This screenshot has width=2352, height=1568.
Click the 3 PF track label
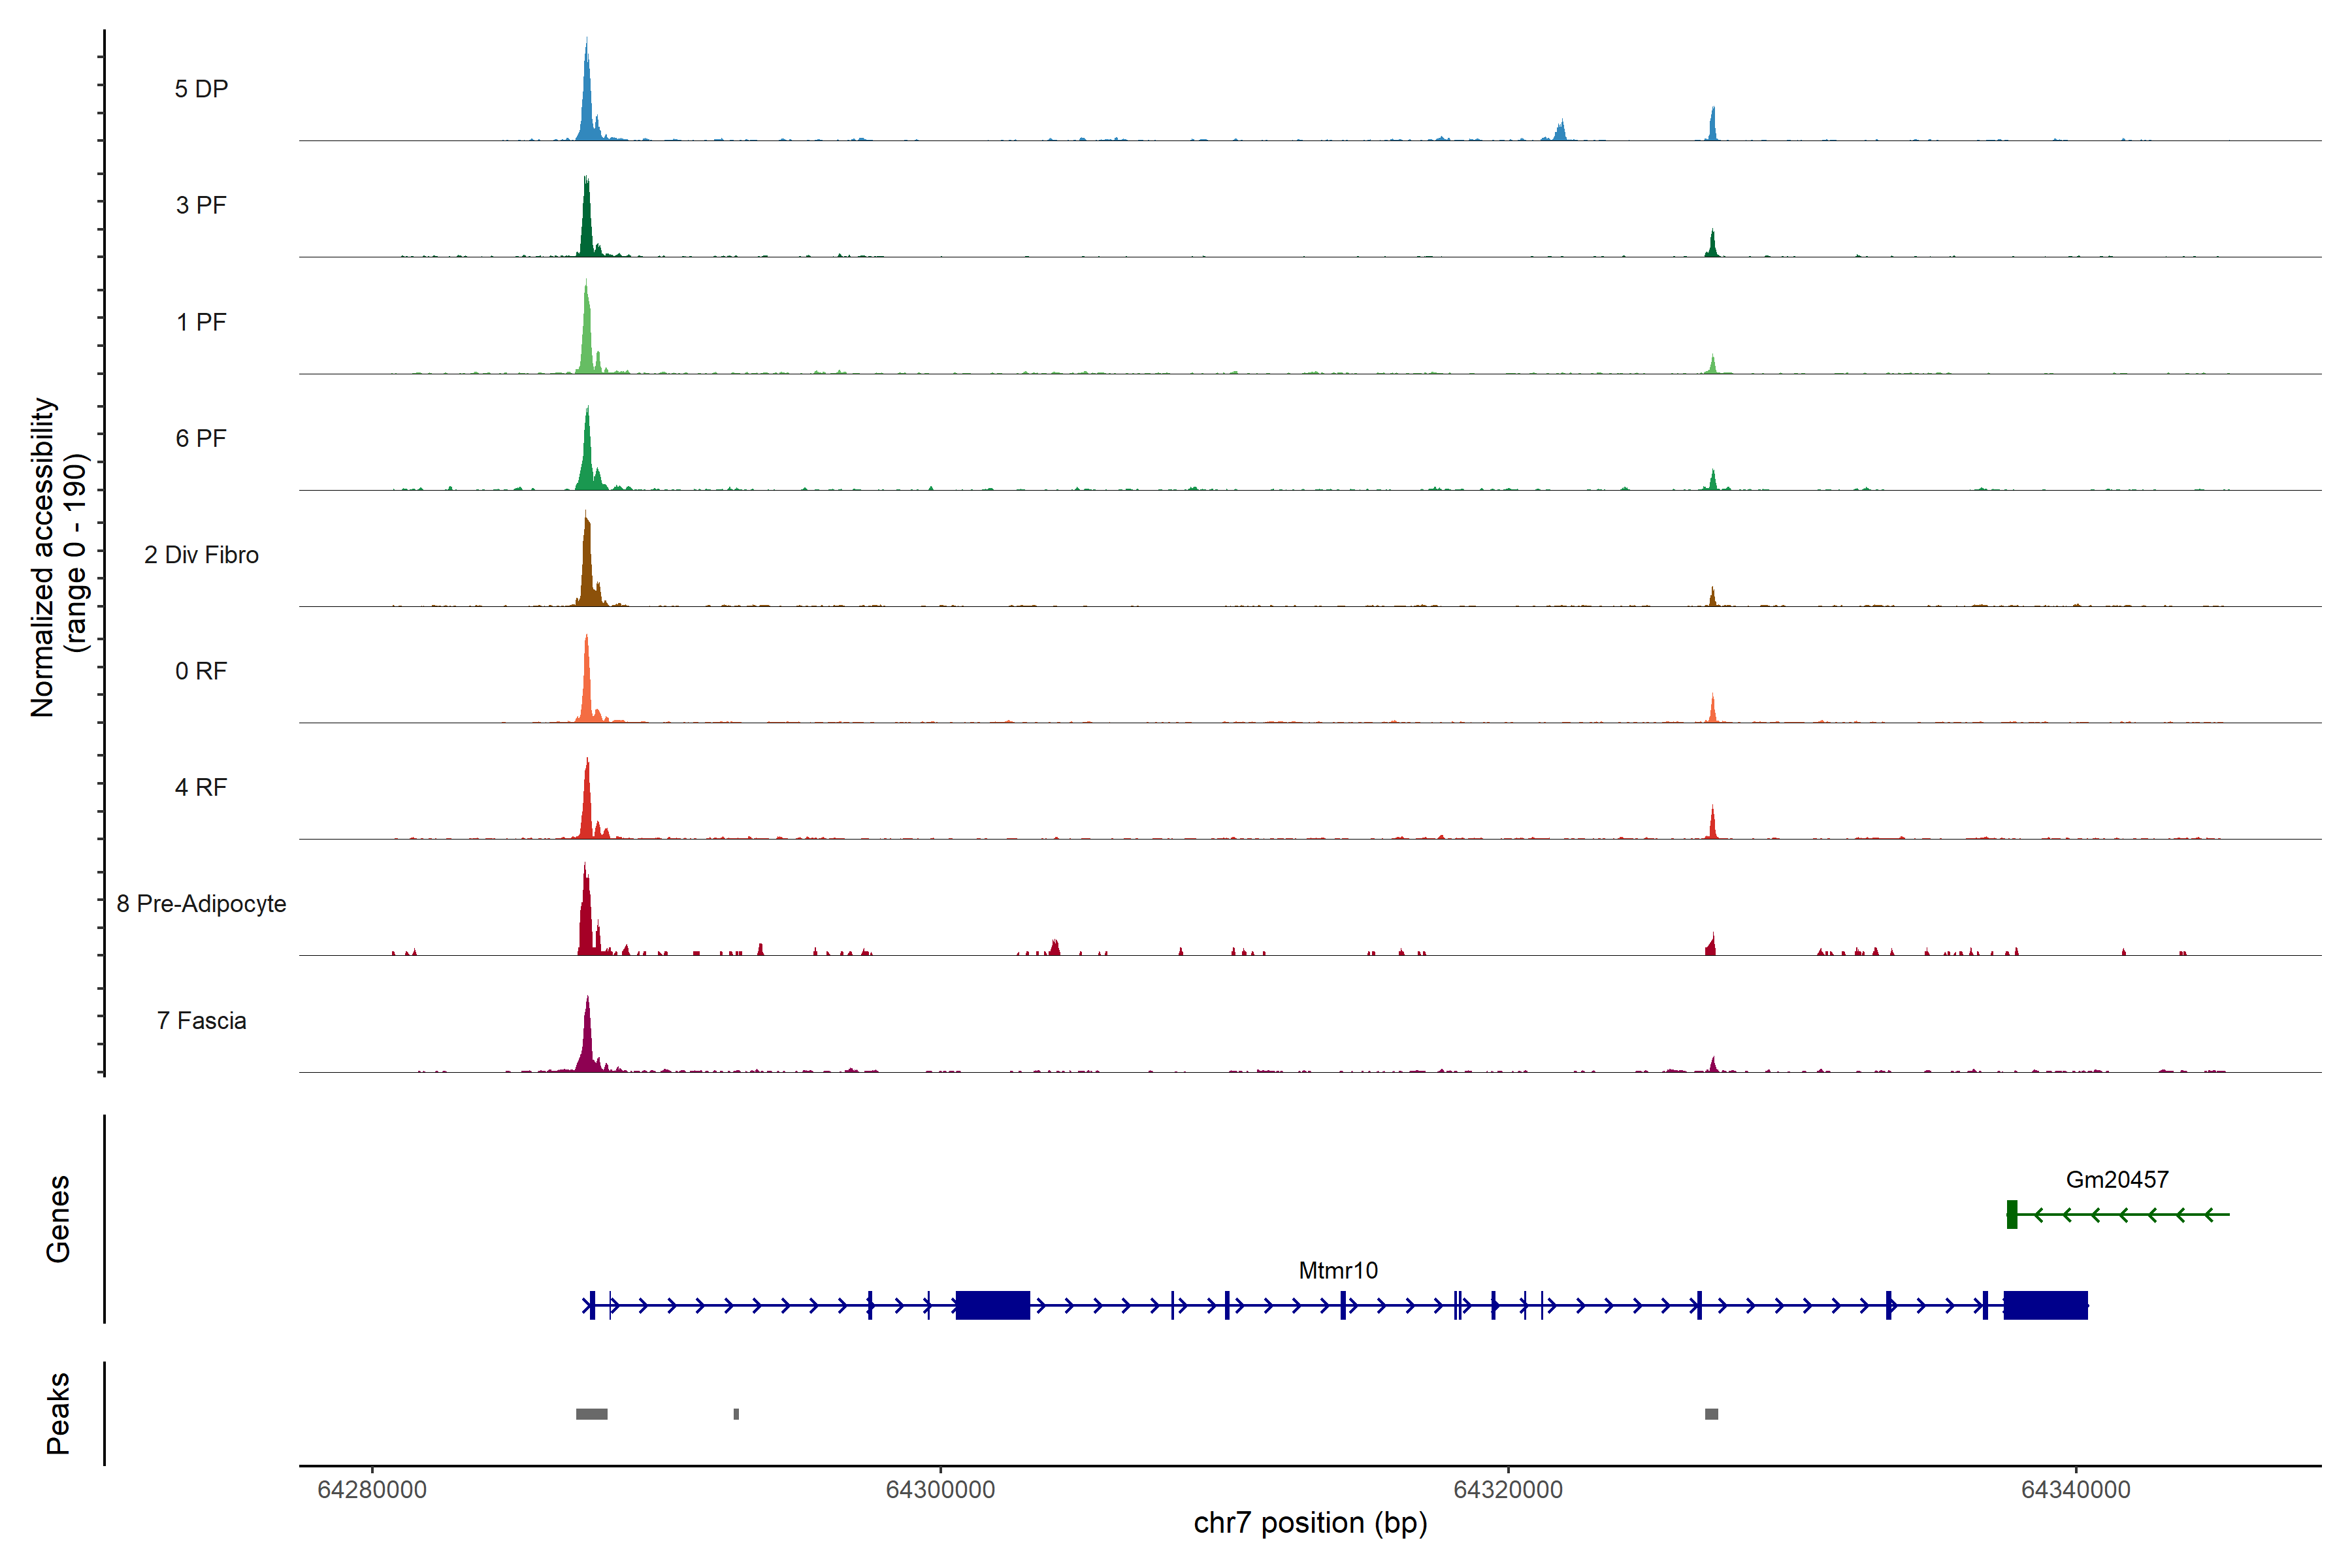[201, 205]
